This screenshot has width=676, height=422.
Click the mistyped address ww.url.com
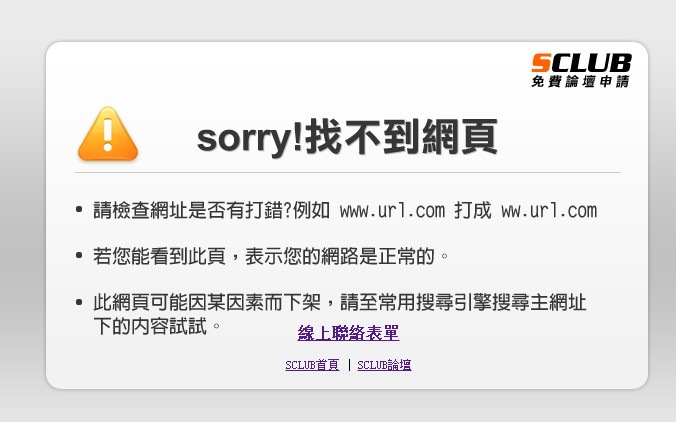(549, 211)
